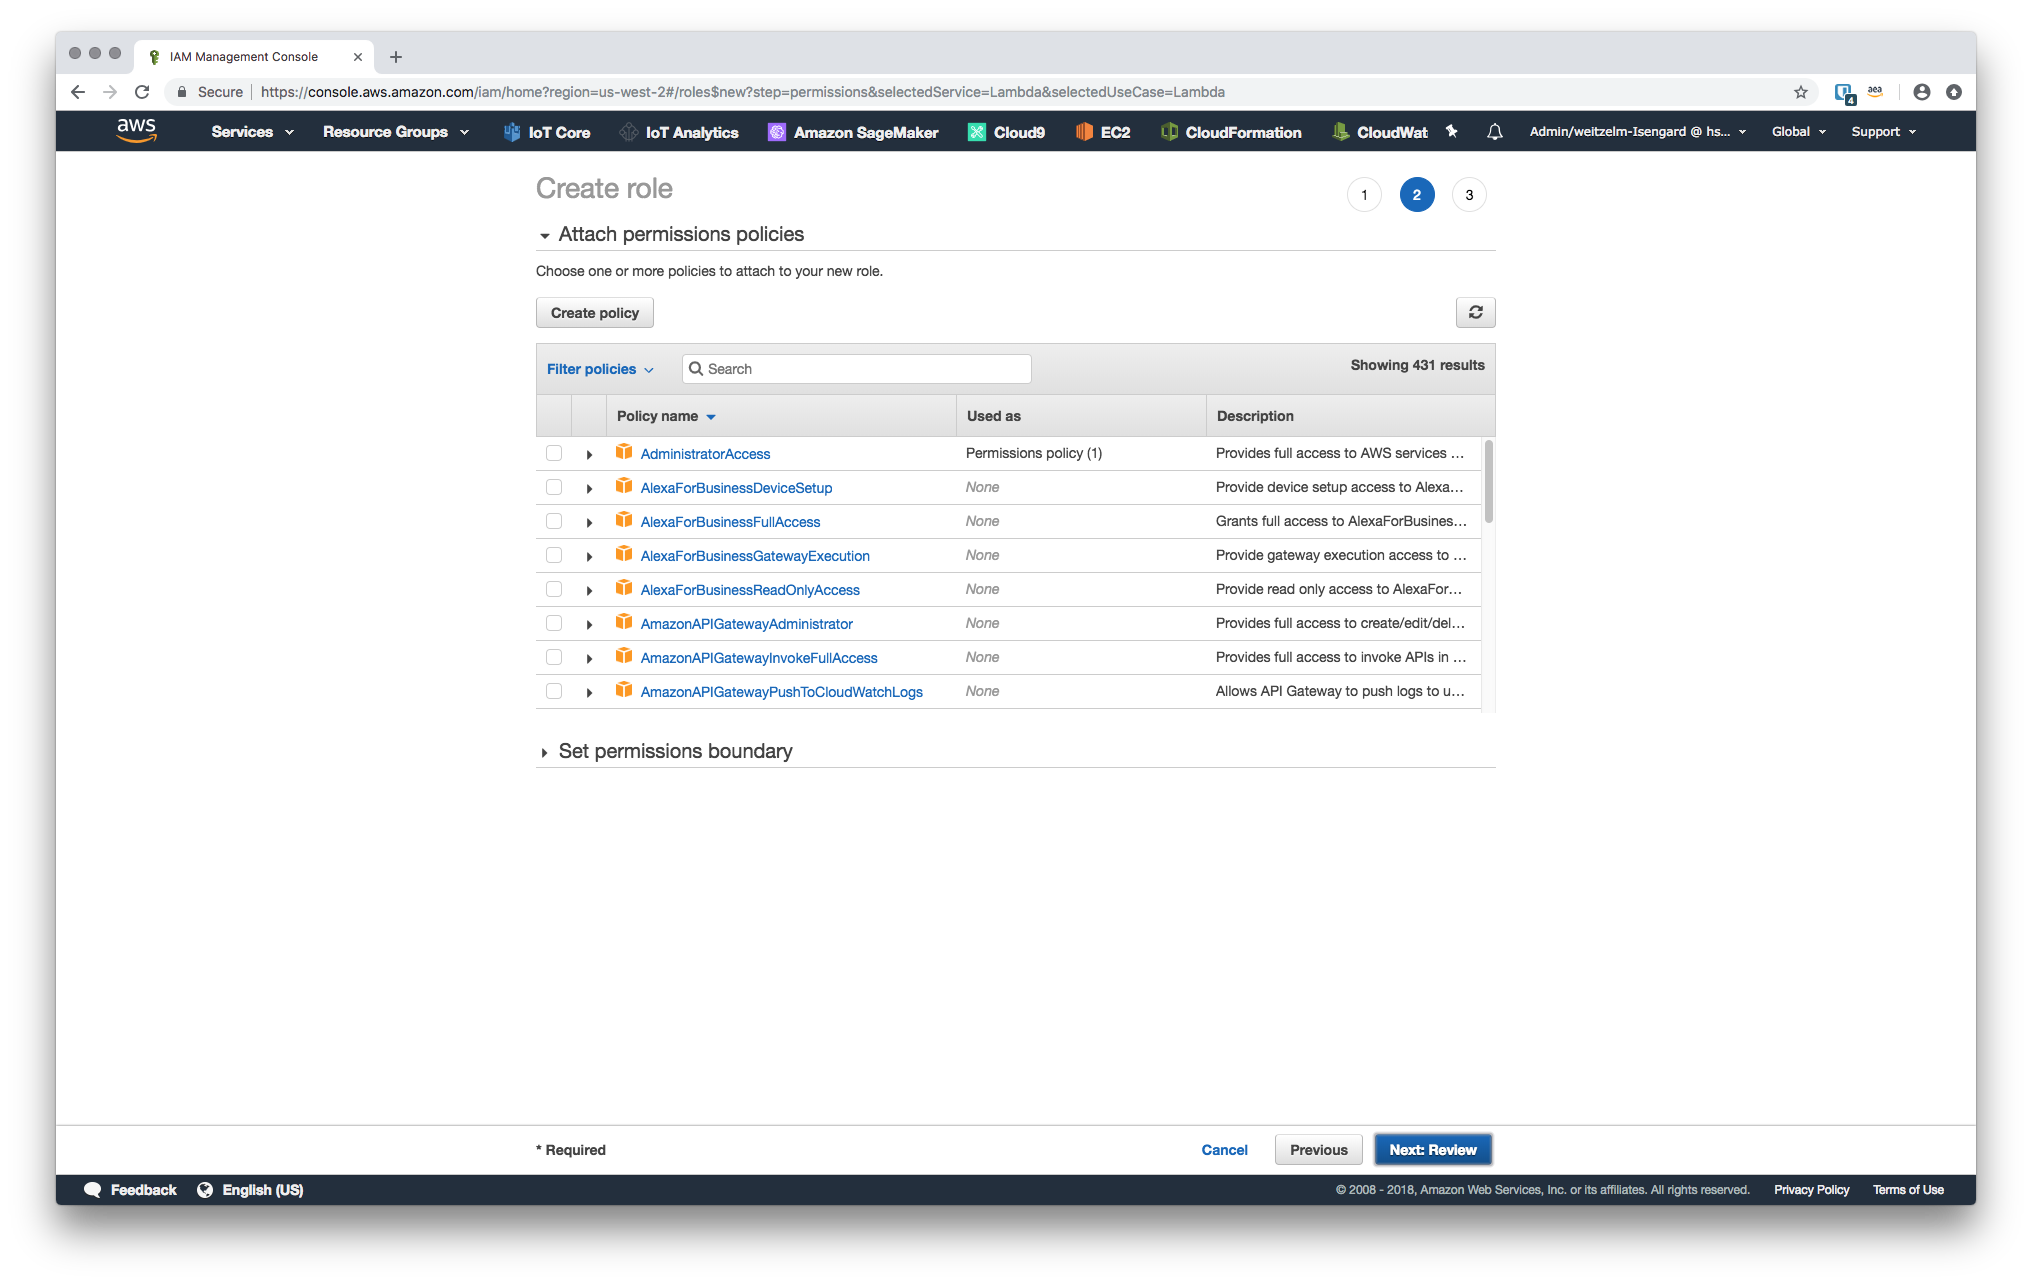
Task: Open the Resource Groups menu
Action: click(x=396, y=132)
